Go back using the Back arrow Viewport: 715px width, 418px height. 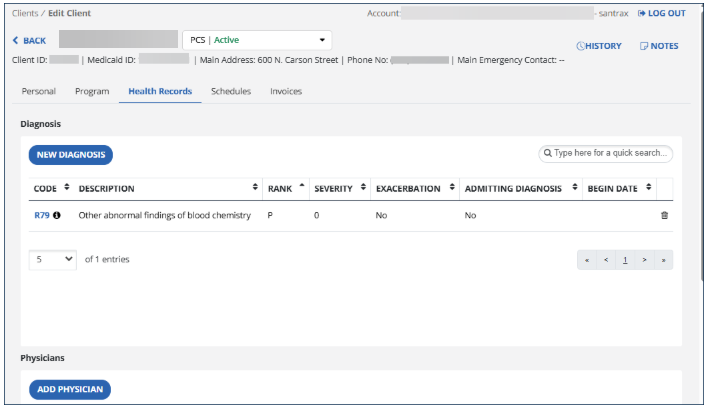pyautogui.click(x=29, y=40)
